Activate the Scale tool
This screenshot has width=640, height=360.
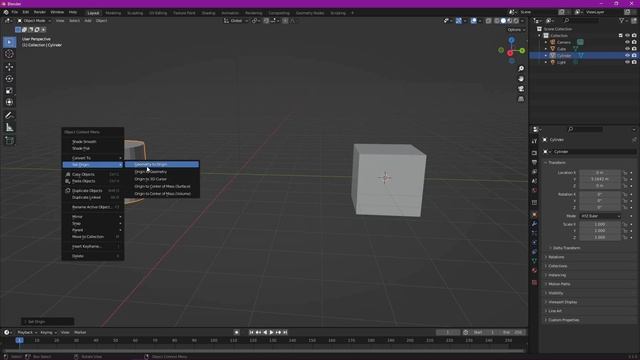tap(9, 91)
